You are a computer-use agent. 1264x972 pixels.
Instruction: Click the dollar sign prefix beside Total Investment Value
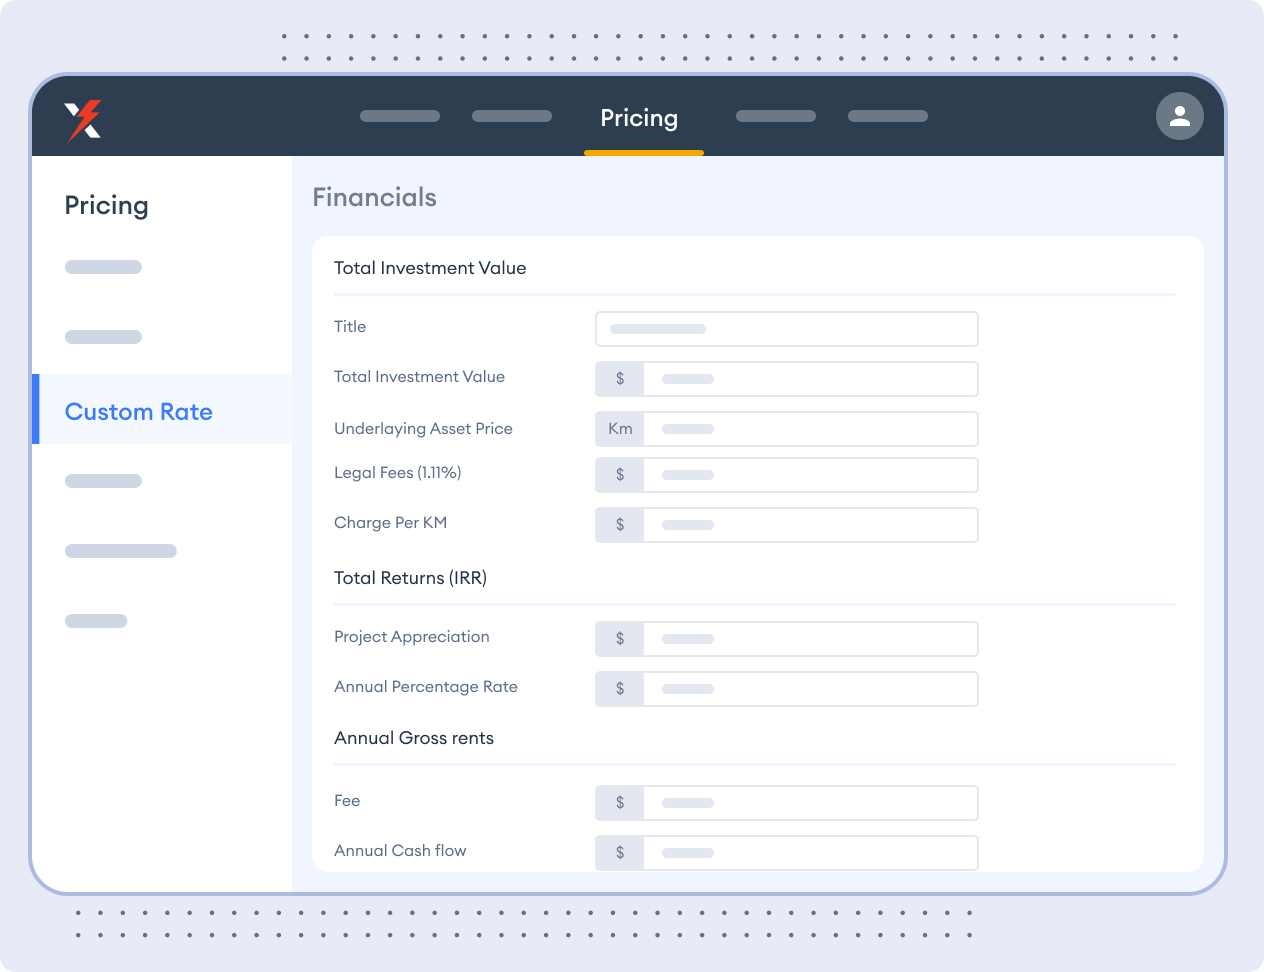point(619,378)
